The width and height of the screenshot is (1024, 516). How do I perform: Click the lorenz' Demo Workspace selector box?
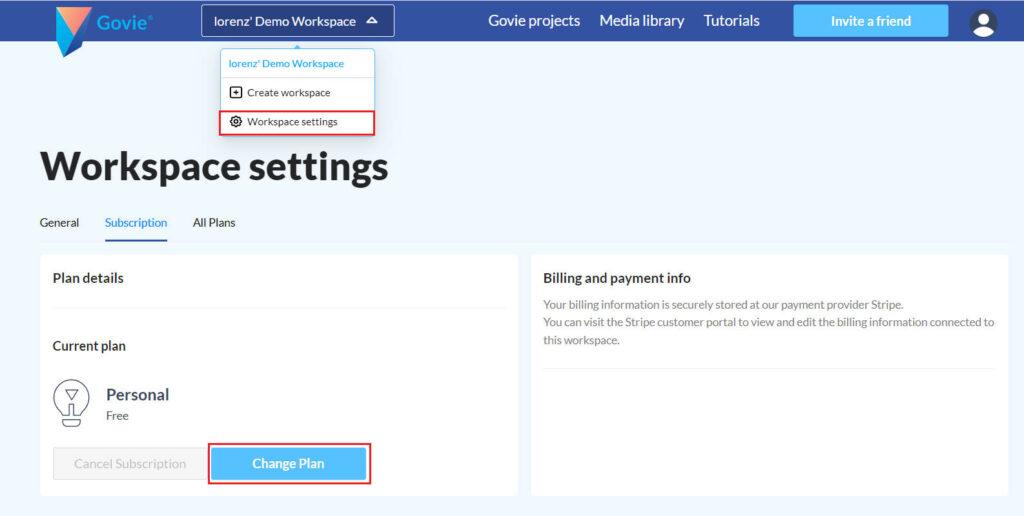click(x=297, y=21)
